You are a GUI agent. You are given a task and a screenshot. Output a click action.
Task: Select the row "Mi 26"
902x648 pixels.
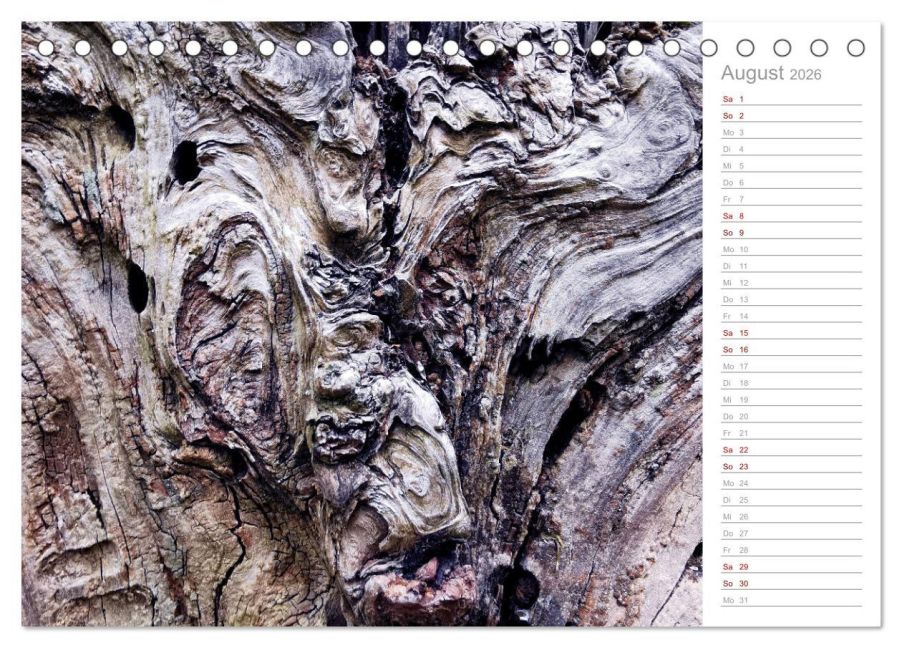pyautogui.click(x=792, y=516)
